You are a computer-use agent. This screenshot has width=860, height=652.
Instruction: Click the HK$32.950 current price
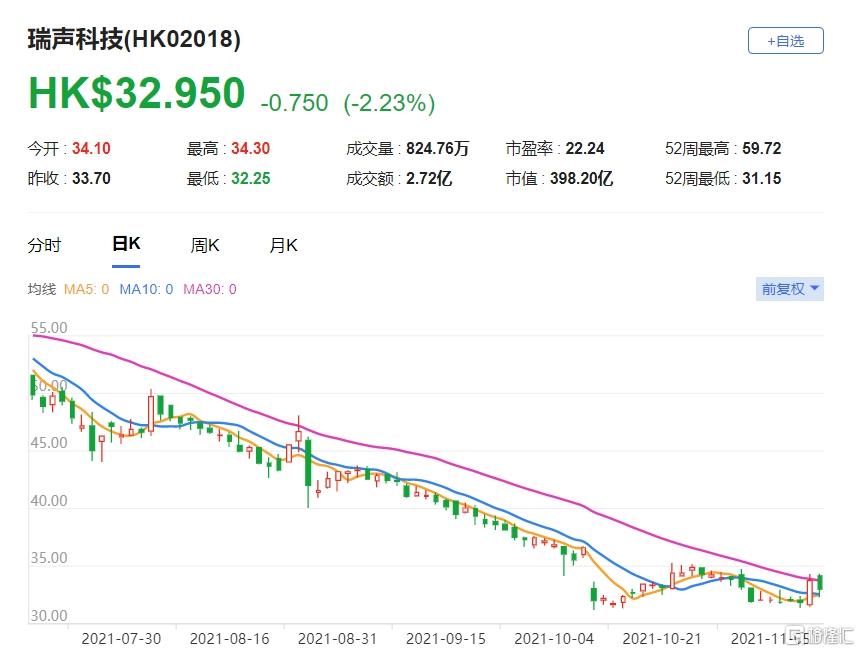[x=136, y=94]
